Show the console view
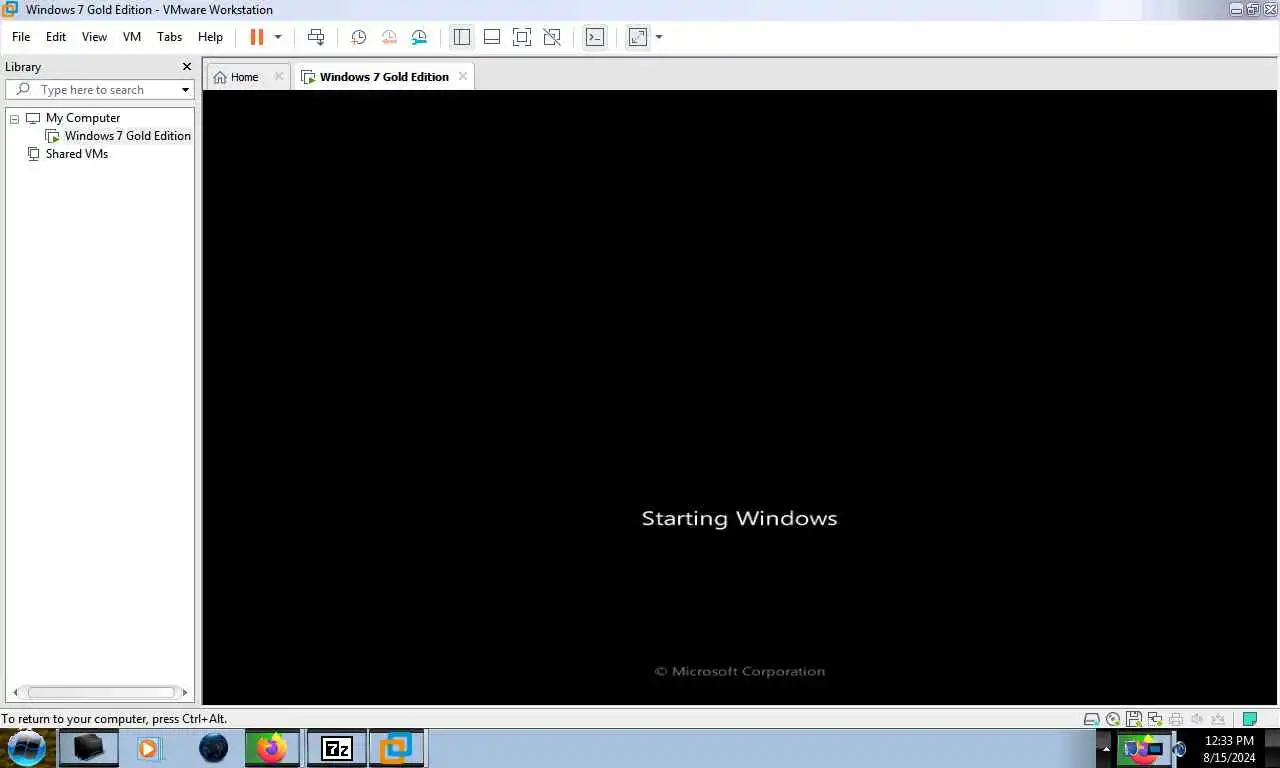The image size is (1280, 768). [x=595, y=37]
